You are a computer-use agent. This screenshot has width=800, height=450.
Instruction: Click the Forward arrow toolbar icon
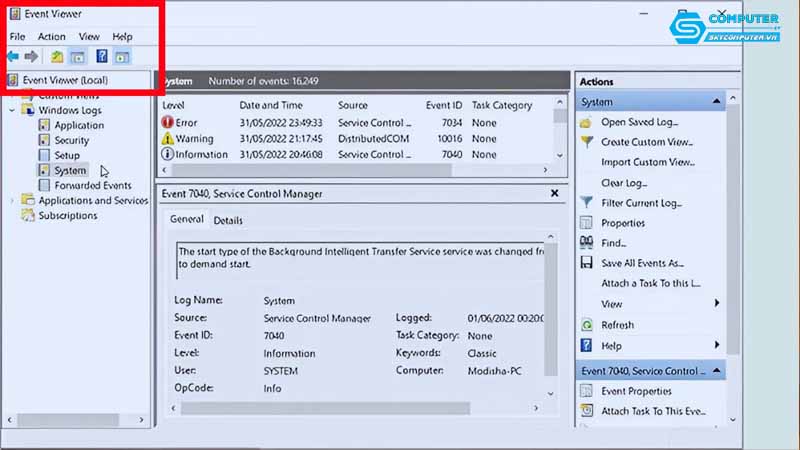[31, 57]
